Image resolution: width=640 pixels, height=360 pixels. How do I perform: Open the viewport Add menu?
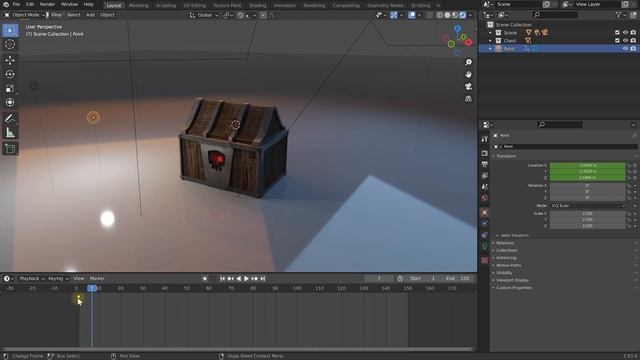tap(90, 15)
